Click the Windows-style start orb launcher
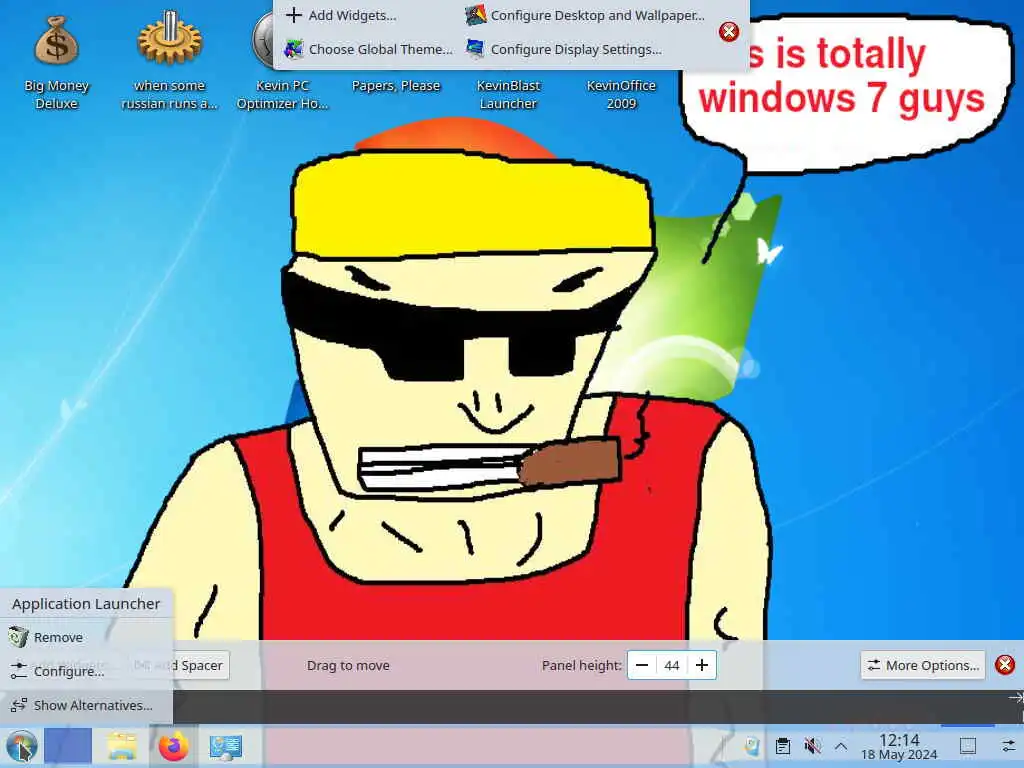 coord(22,746)
